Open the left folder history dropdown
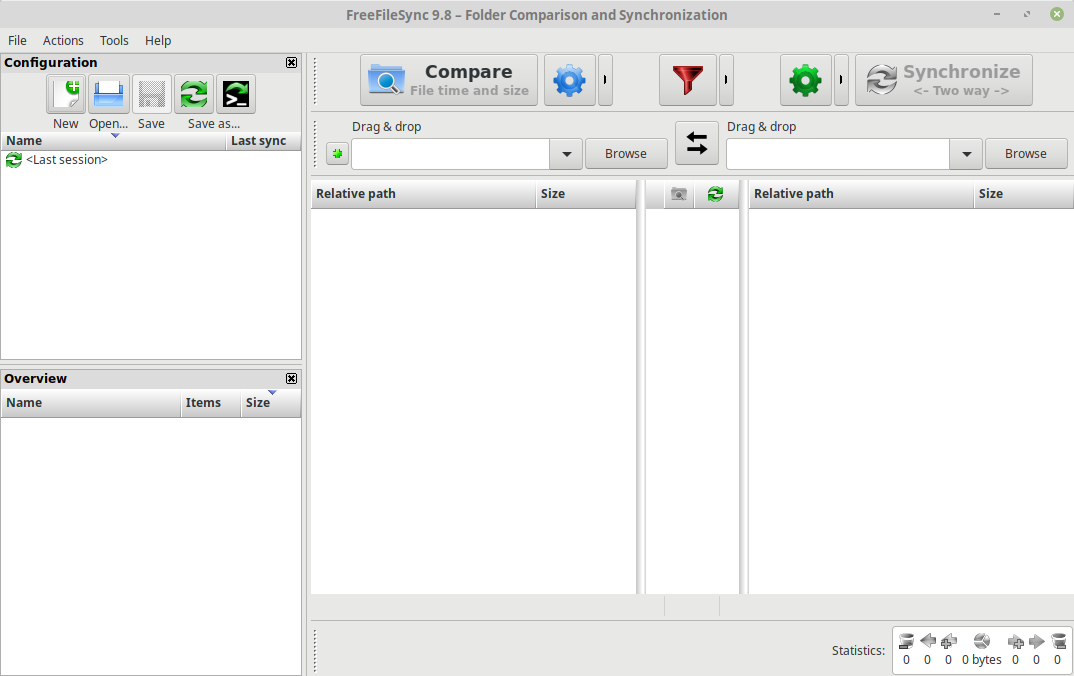The height and width of the screenshot is (676, 1074). (566, 154)
